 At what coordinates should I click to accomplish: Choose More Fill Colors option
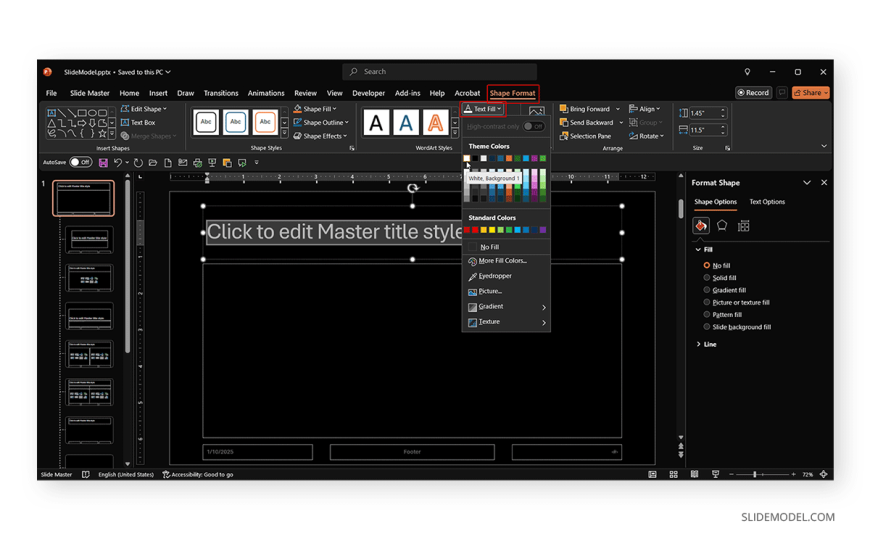point(501,261)
